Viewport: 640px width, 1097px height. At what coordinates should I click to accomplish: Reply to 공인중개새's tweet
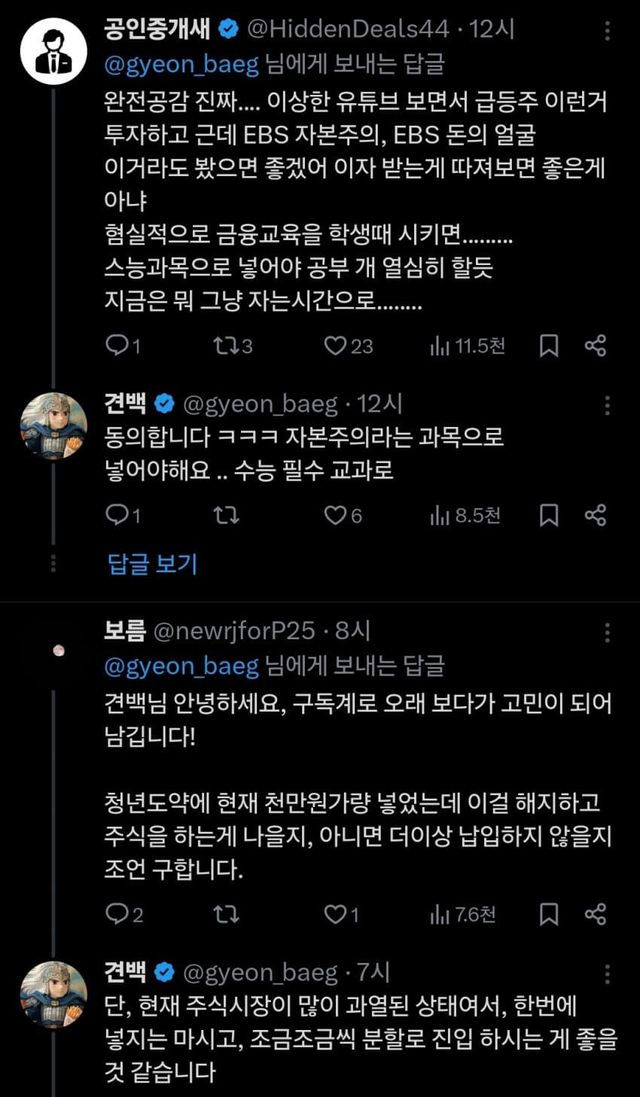[x=117, y=346]
